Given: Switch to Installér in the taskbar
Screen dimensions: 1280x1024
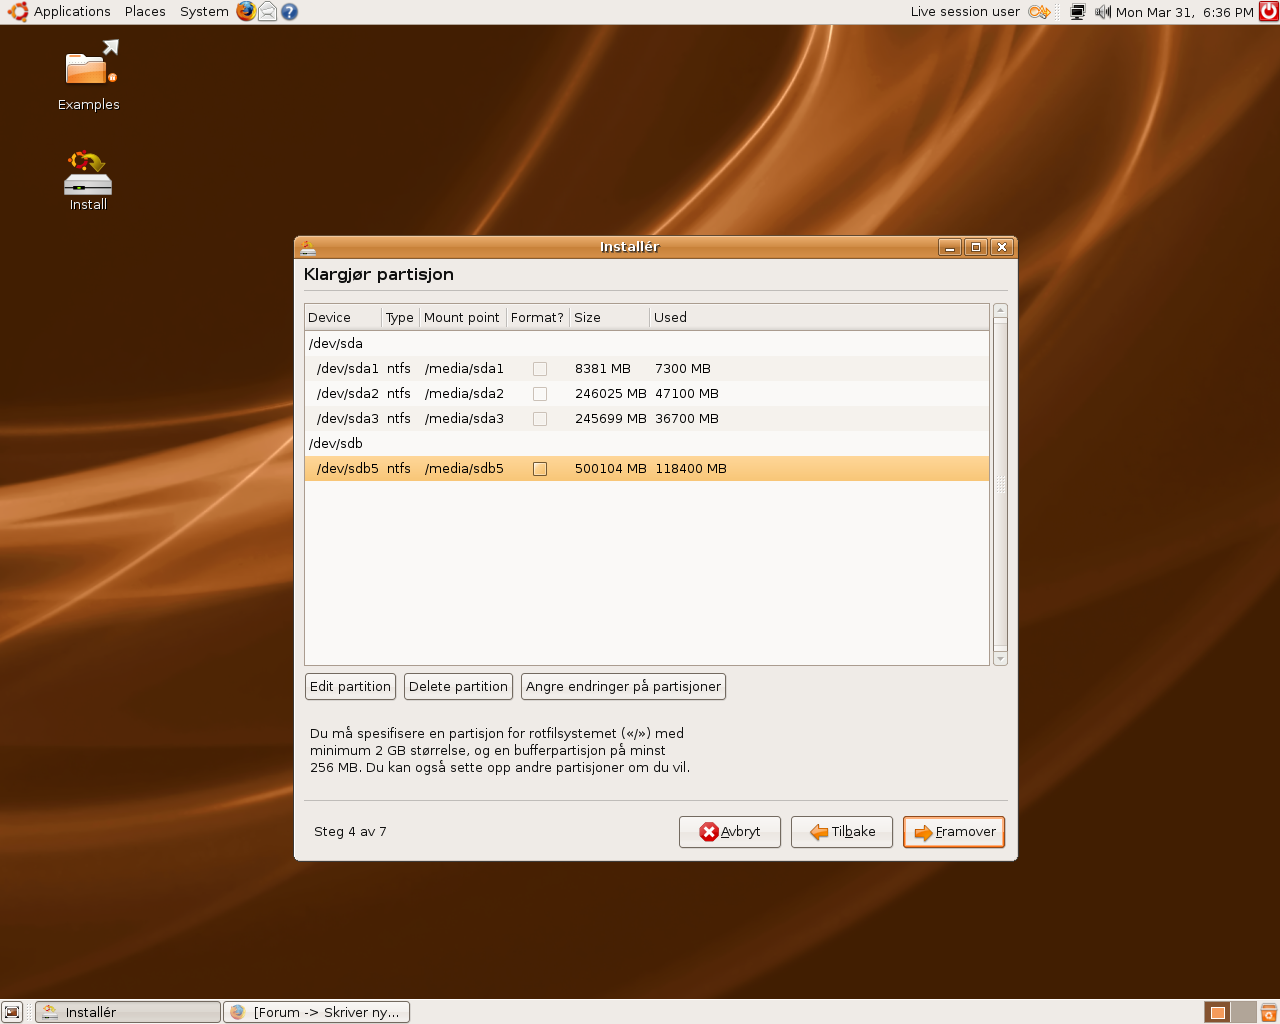Looking at the screenshot, I should pos(128,1012).
